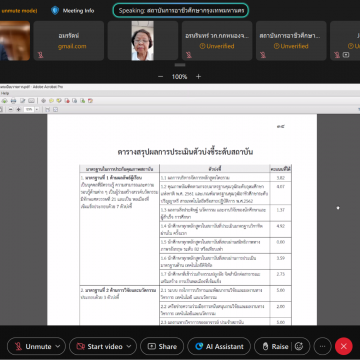The height and width of the screenshot is (360, 360).
Task: Click the last red PDF icon in Acrobat toolbar
Action: [x=90, y=100]
